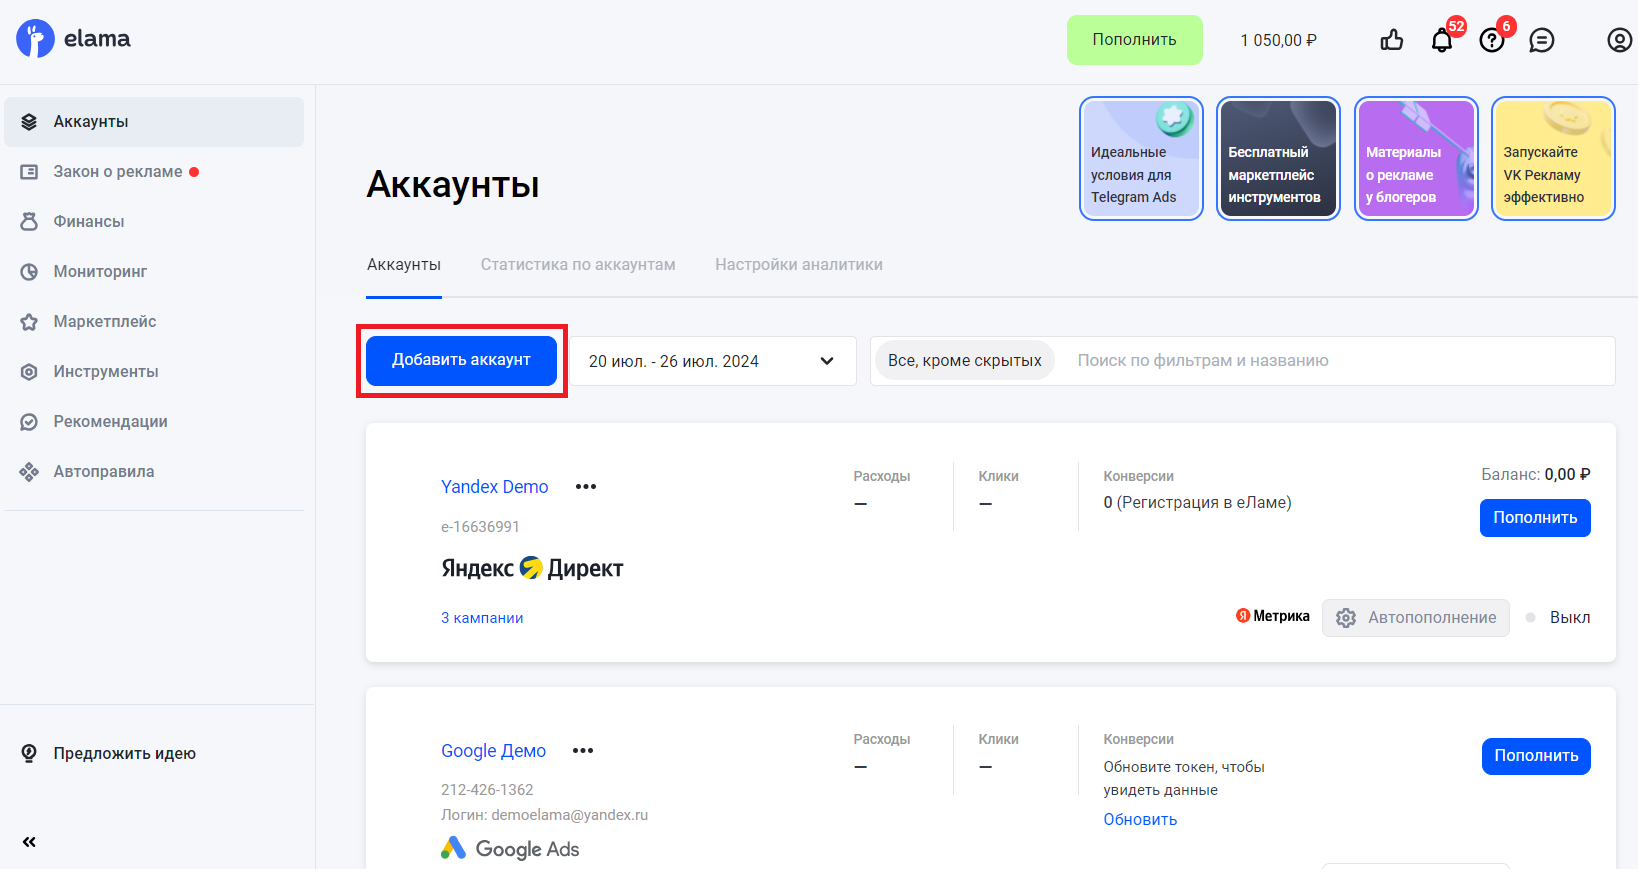
Task: Open Автоправила sidebar item
Action: click(154, 472)
